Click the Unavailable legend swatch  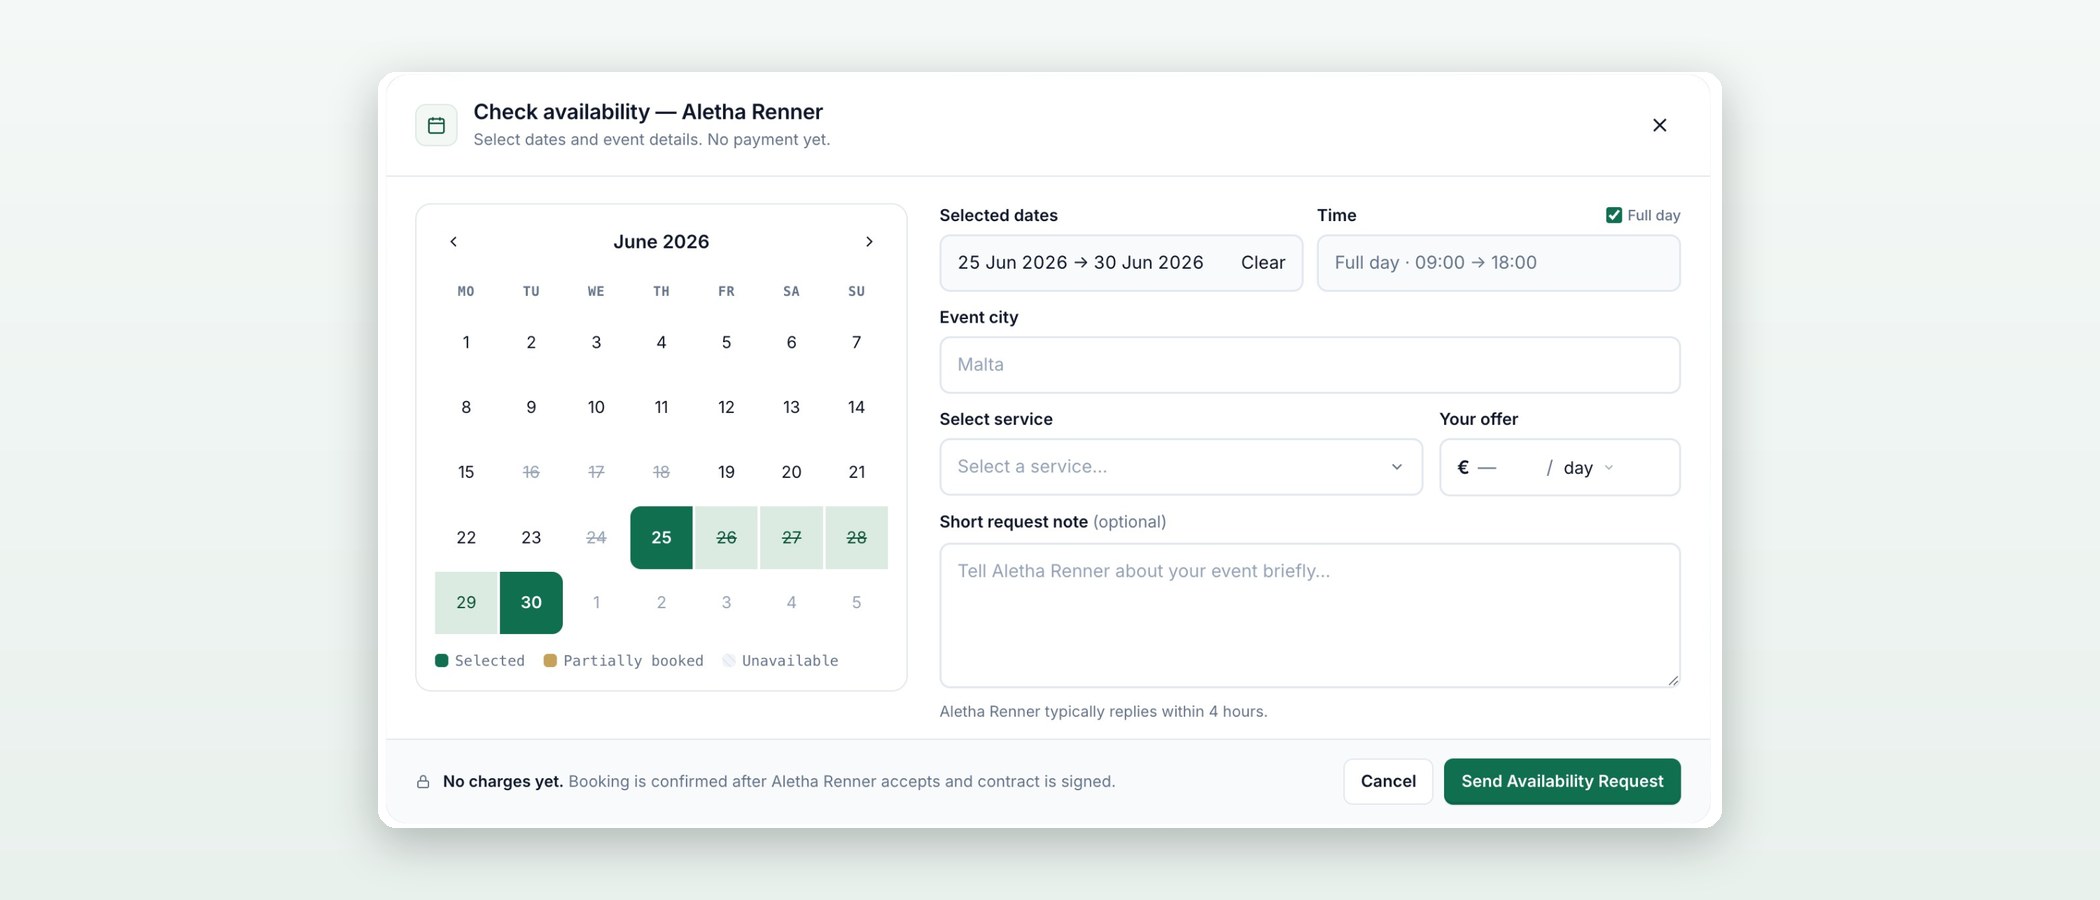(x=729, y=660)
